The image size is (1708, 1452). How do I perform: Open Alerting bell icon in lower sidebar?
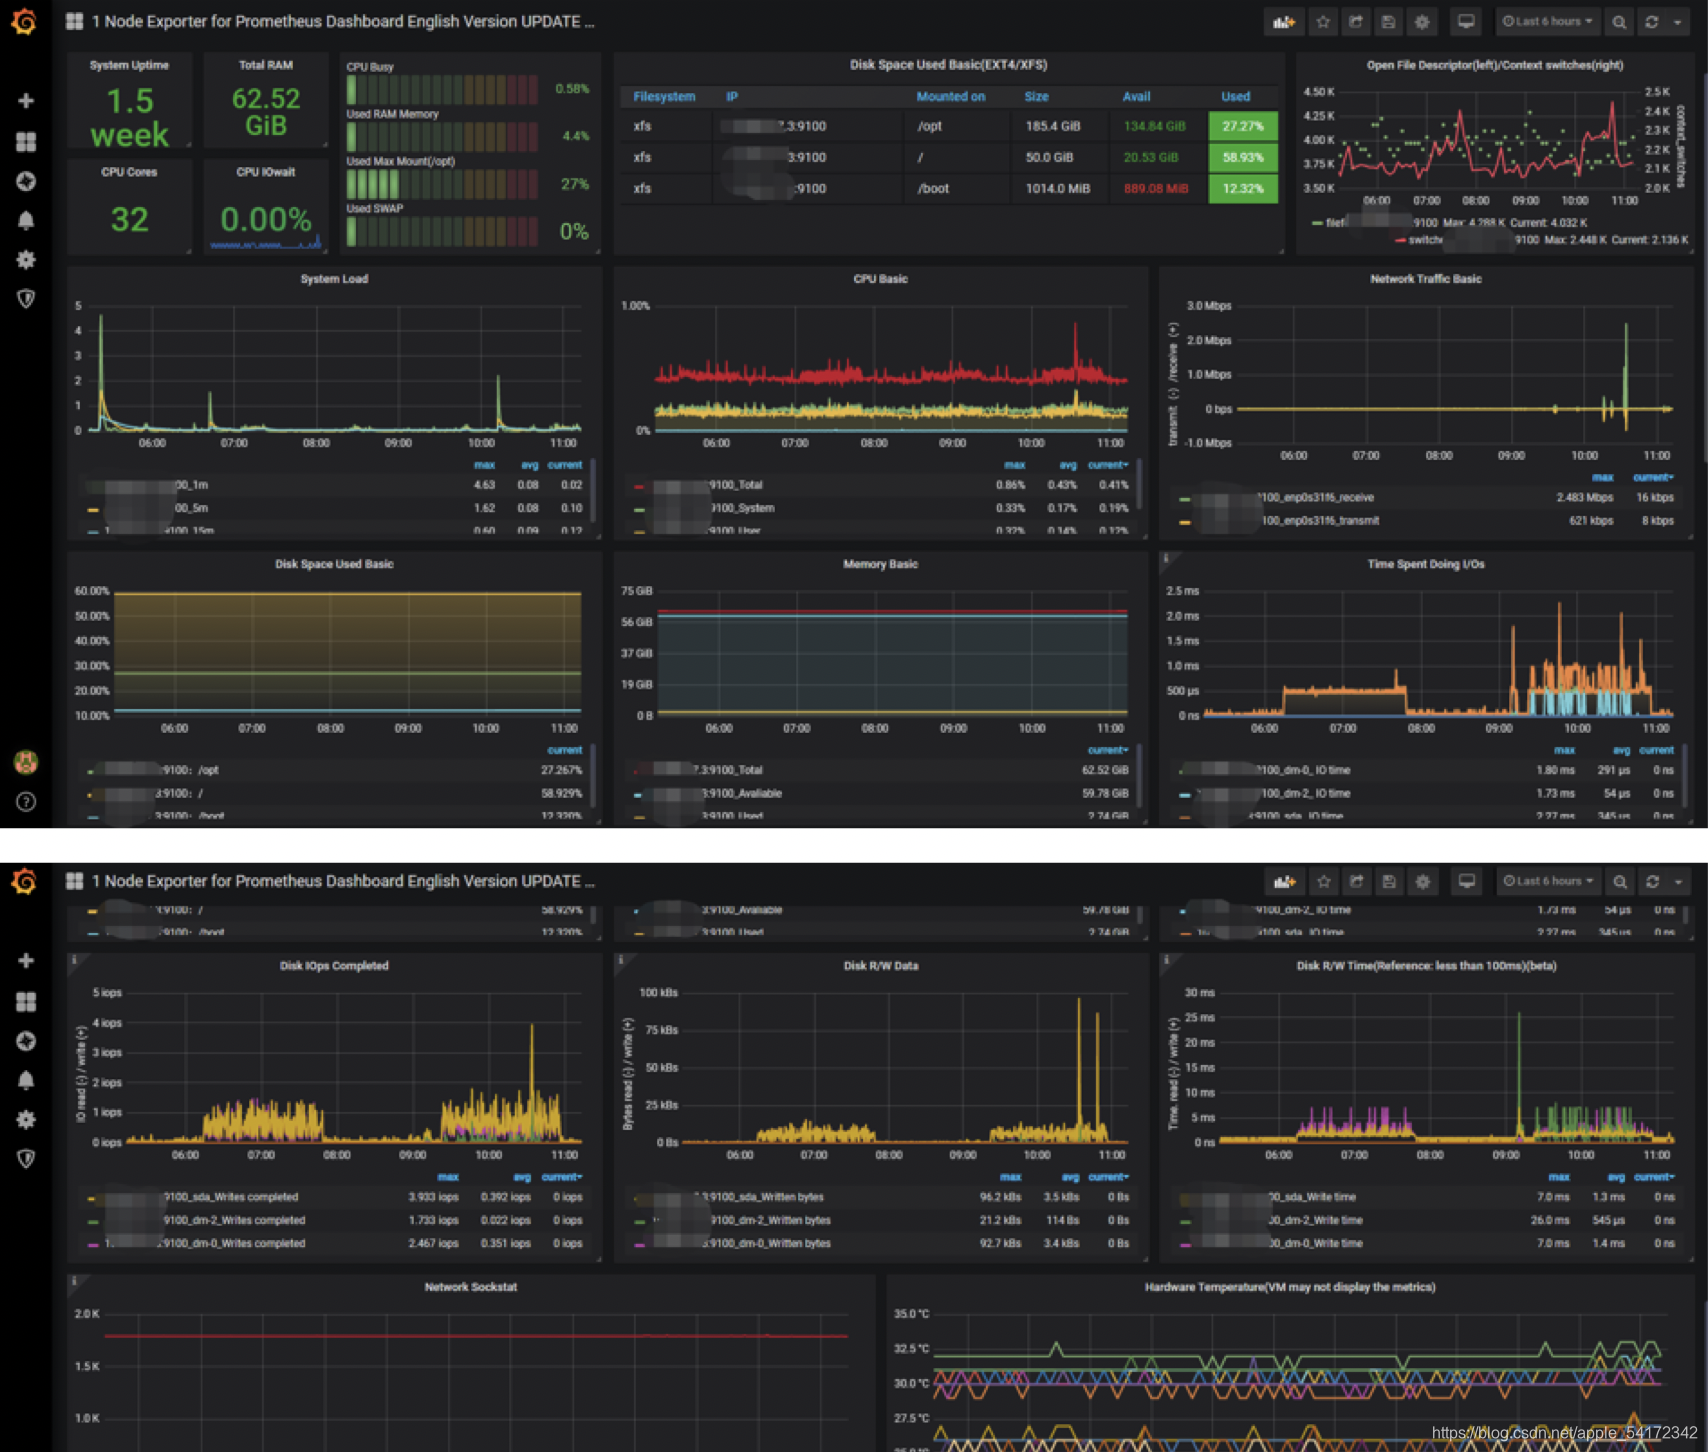(26, 1079)
